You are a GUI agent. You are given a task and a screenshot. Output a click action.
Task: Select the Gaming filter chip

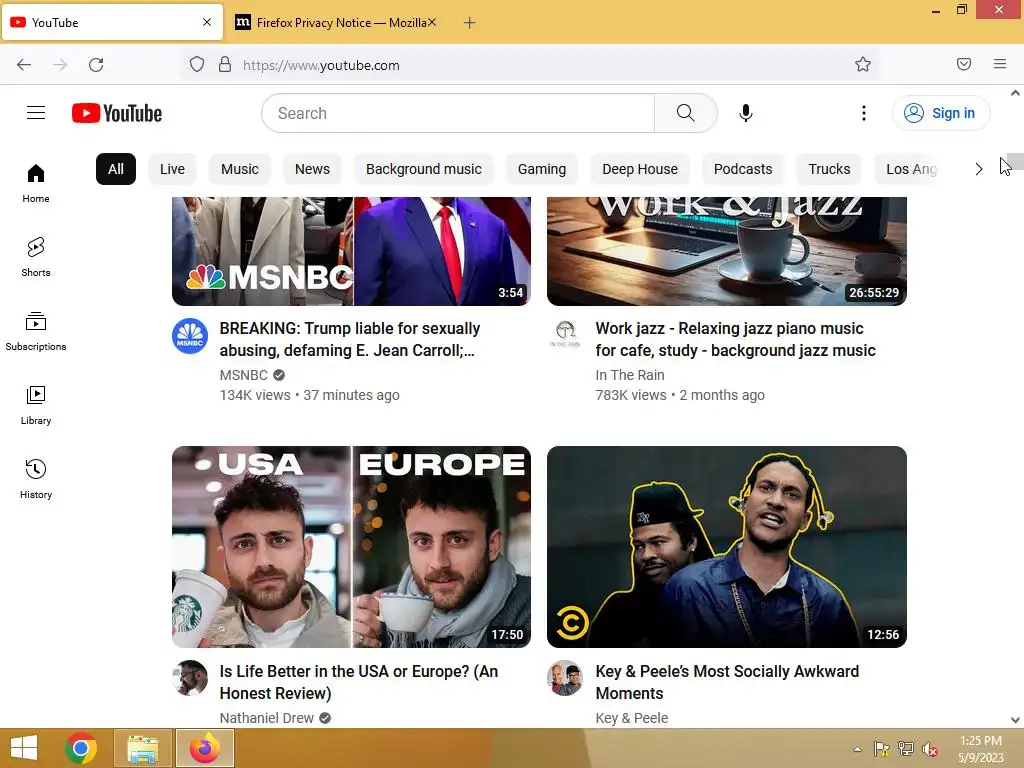[542, 169]
